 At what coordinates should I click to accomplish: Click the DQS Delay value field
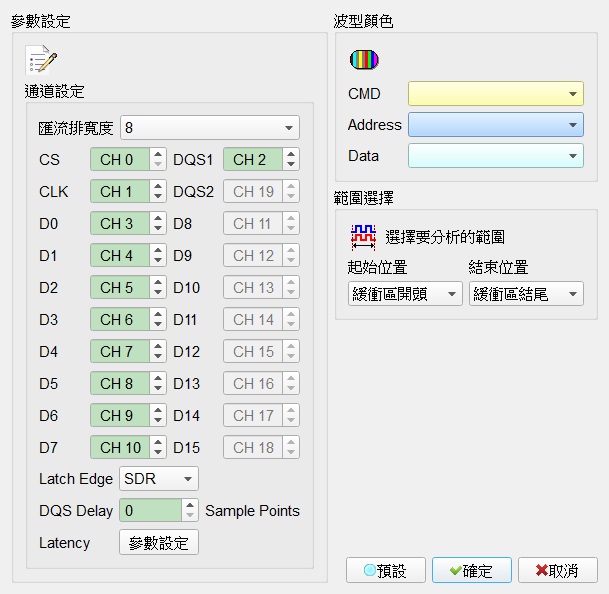[151, 510]
